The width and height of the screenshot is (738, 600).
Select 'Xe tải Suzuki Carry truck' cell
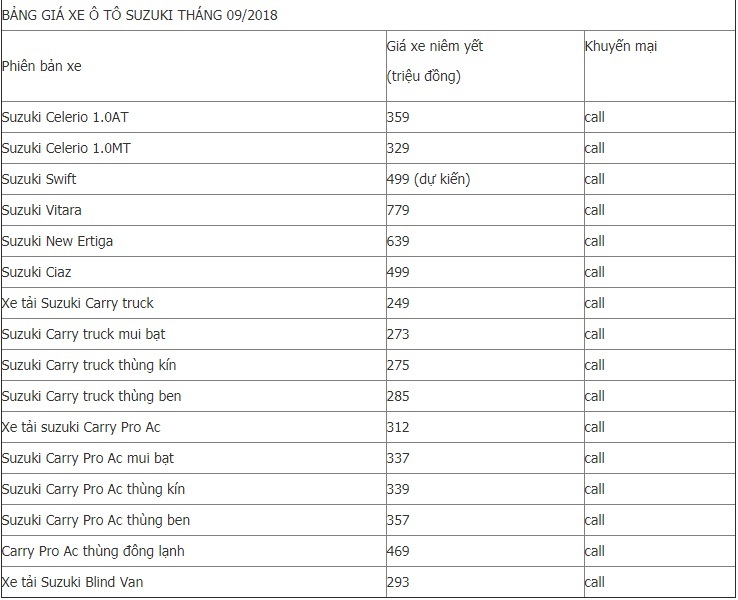pyautogui.click(x=78, y=303)
